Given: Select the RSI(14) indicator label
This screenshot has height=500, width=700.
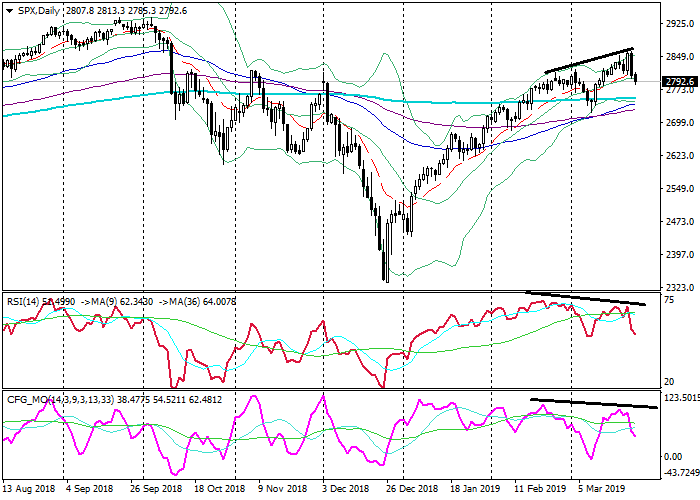Looking at the screenshot, I should 24,298.
